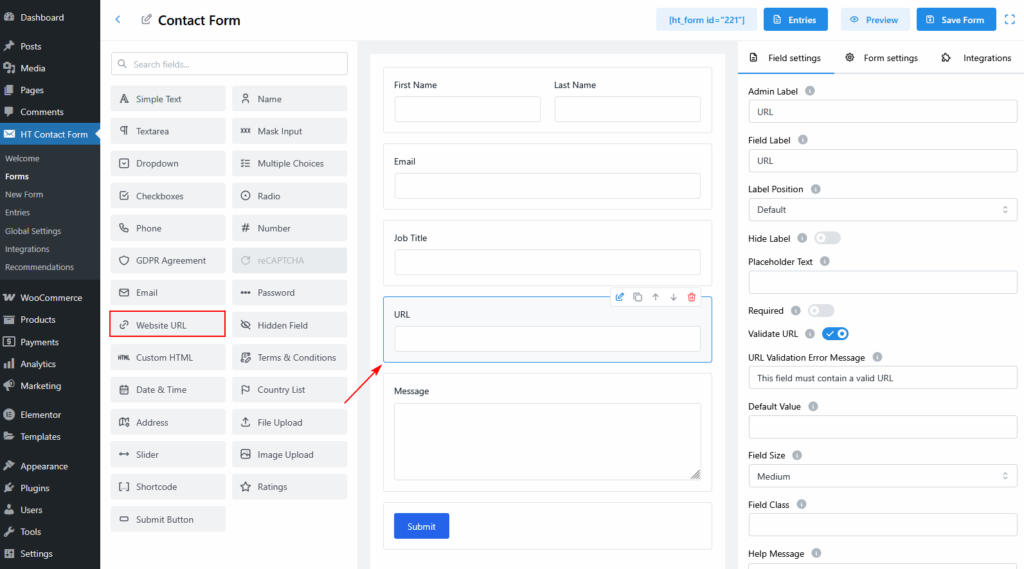Add the Slider field from field list

(168, 455)
